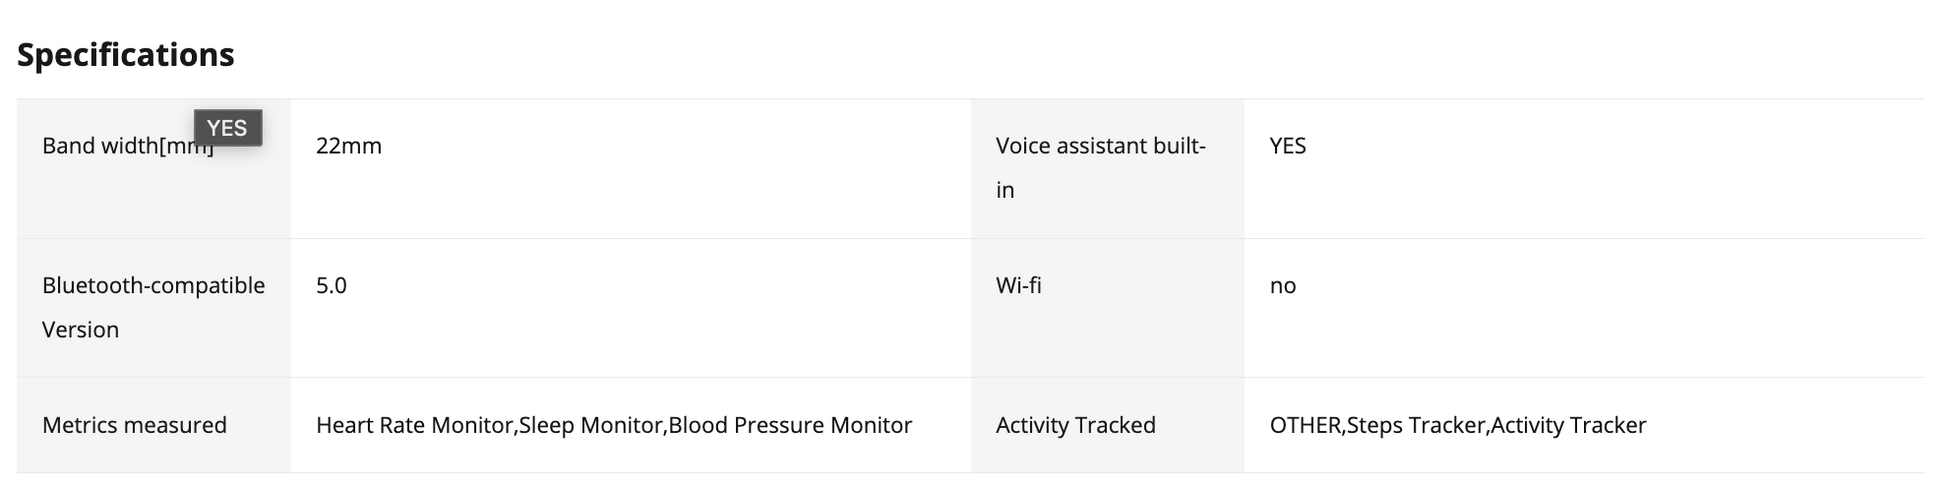Click the Steps Tracker text

[x=1416, y=425]
